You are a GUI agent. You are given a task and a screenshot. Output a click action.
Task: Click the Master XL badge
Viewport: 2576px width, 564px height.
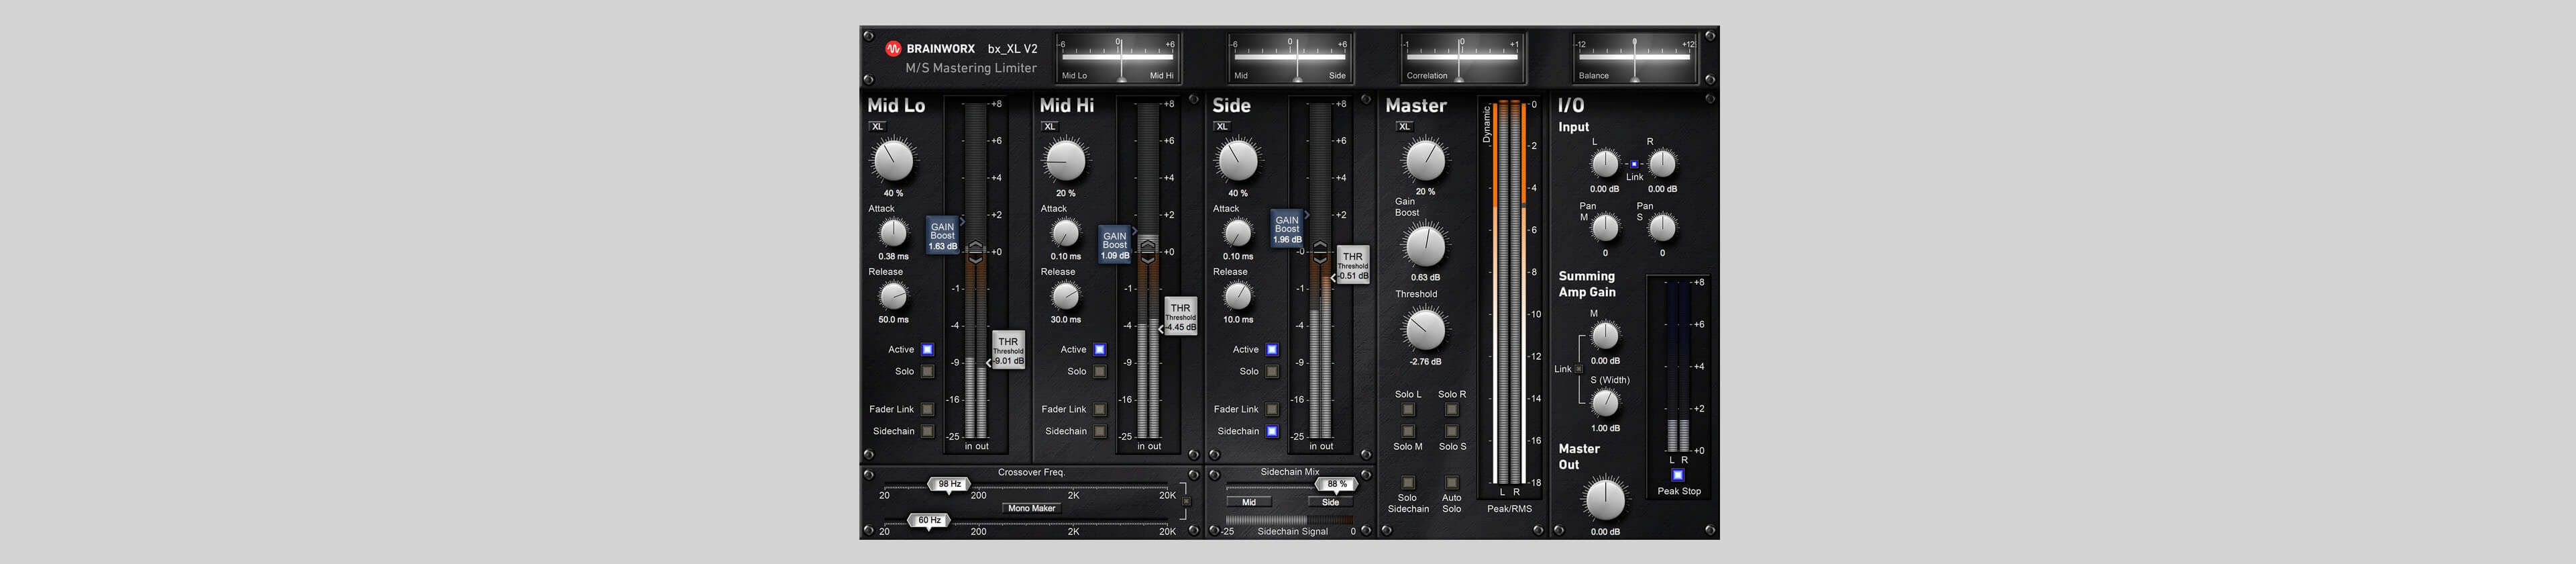[1404, 126]
